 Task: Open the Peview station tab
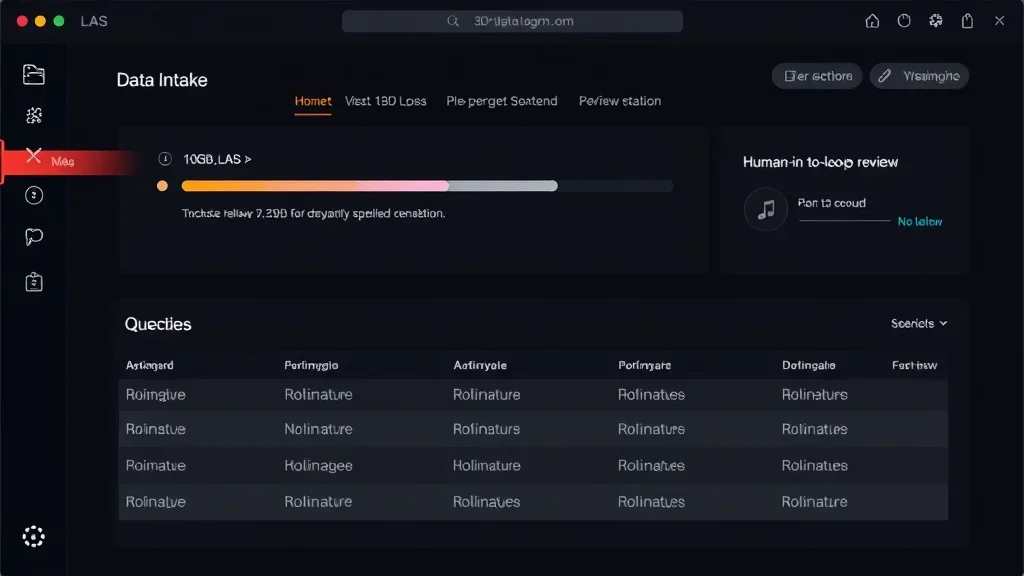(619, 101)
